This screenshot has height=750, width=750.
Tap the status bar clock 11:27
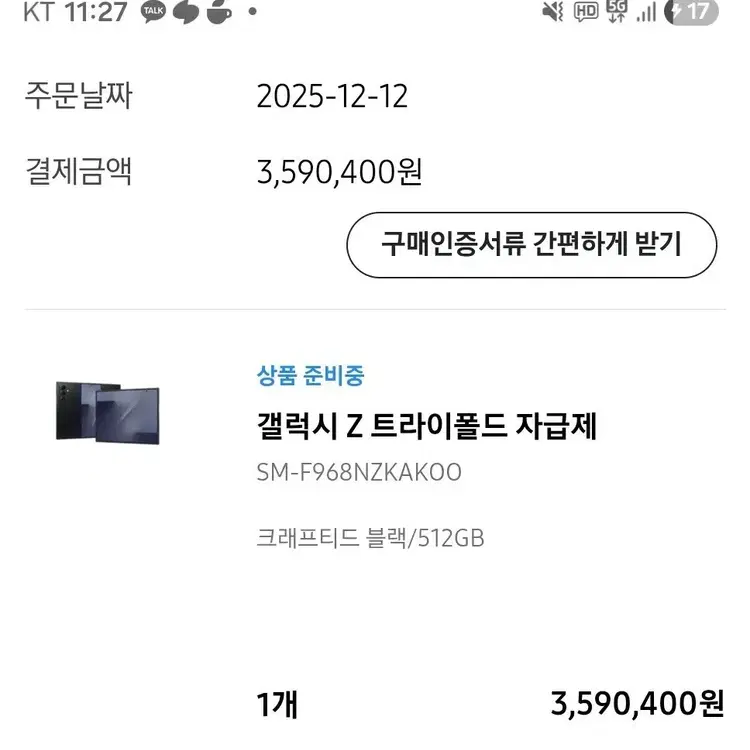(x=99, y=12)
